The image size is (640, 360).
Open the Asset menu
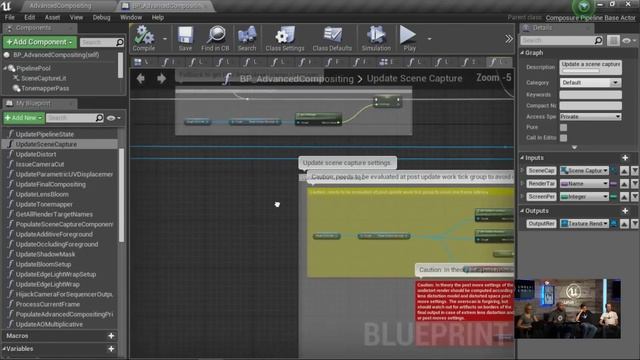52,18
